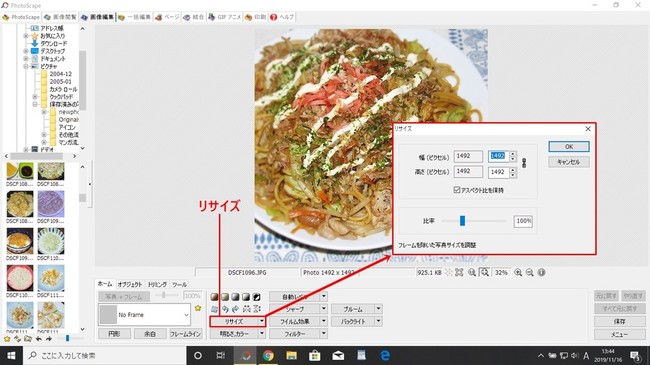The width and height of the screenshot is (650, 365).
Task: Increase the width value with up stepper
Action: [x=513, y=153]
